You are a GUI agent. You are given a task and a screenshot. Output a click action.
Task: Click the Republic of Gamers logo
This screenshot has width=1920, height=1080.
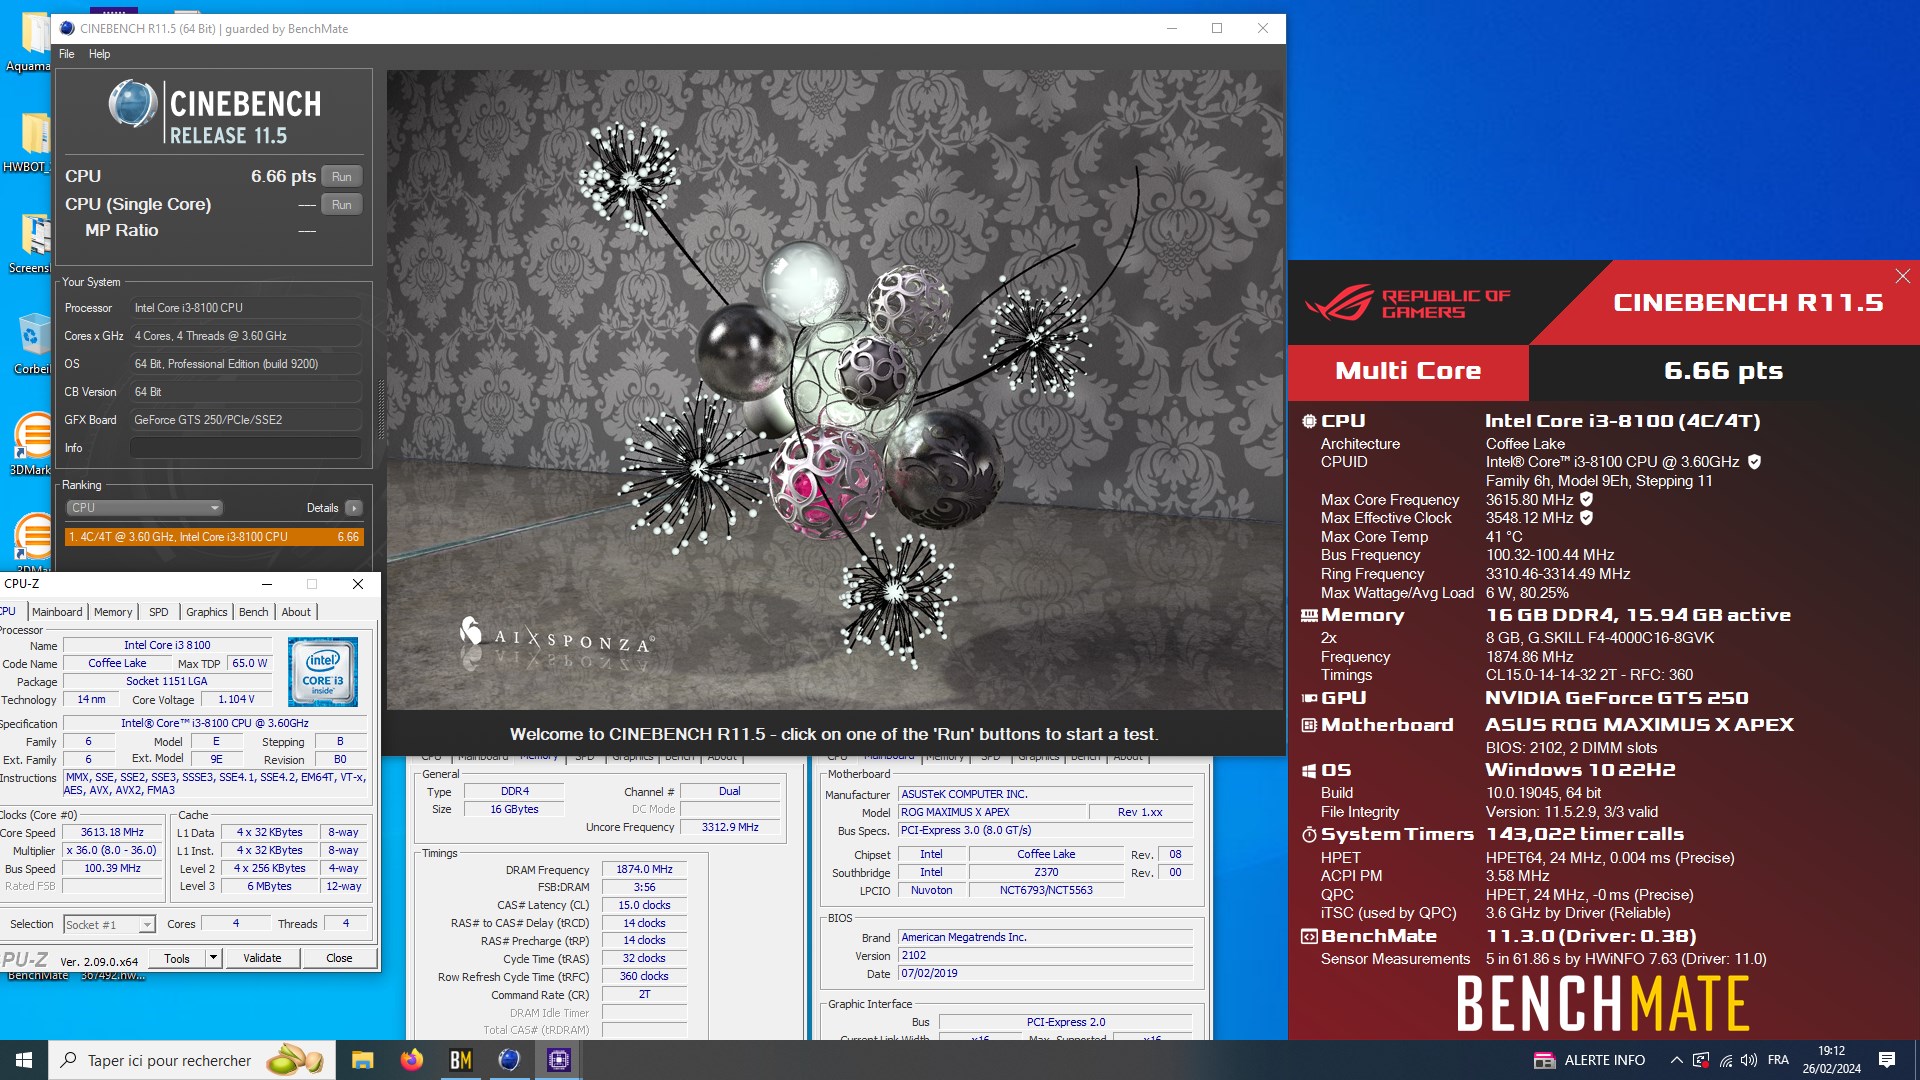[x=1407, y=303]
